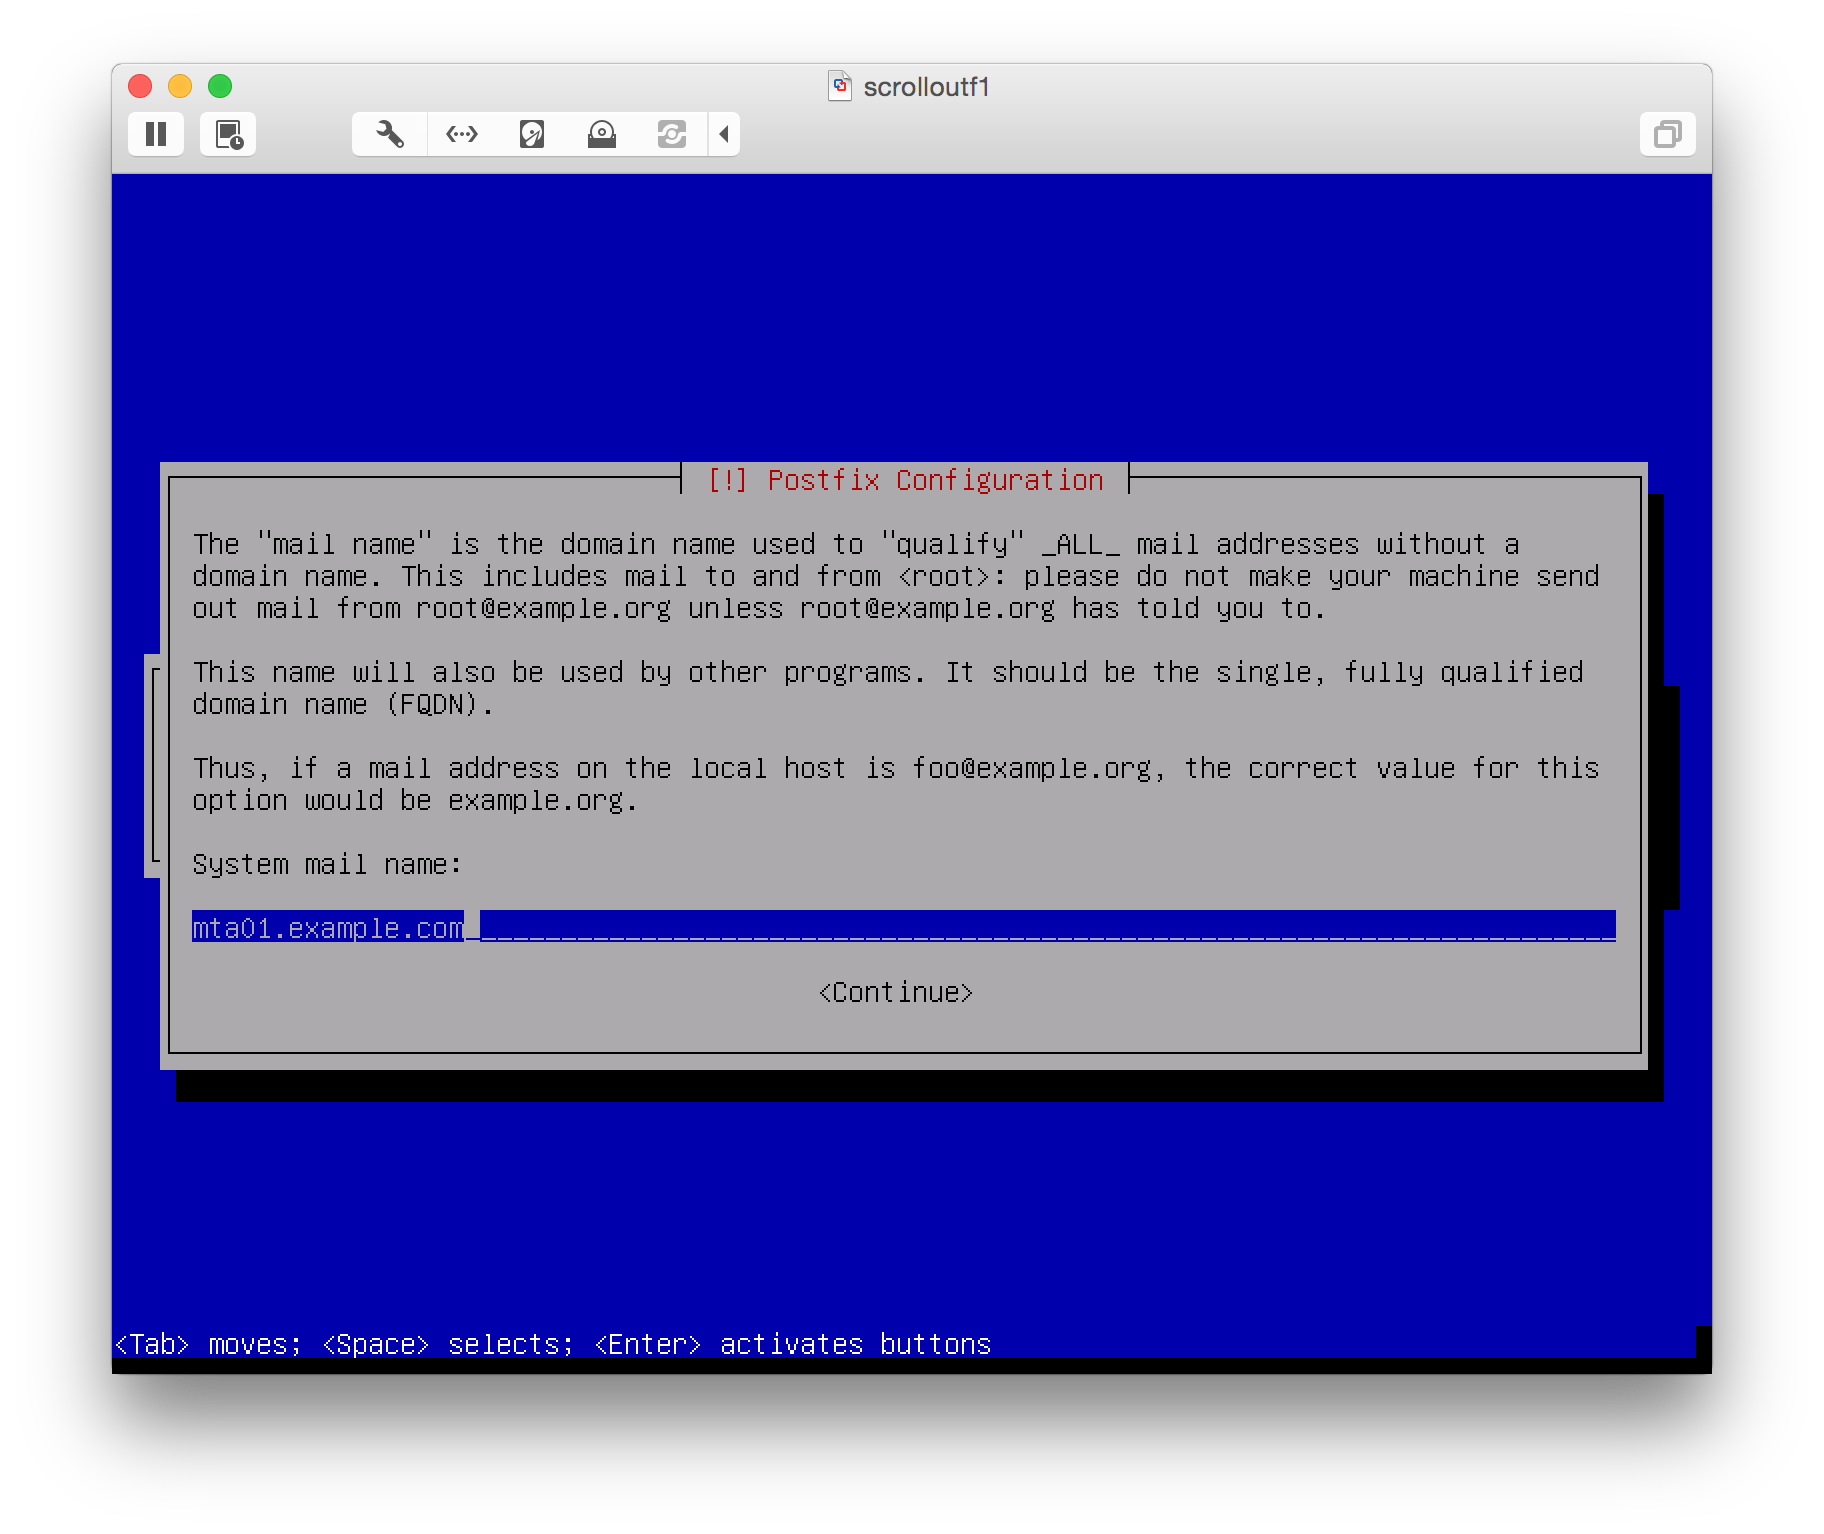This screenshot has height=1534, width=1824.
Task: Switch to single window view button
Action: pyautogui.click(x=1667, y=134)
